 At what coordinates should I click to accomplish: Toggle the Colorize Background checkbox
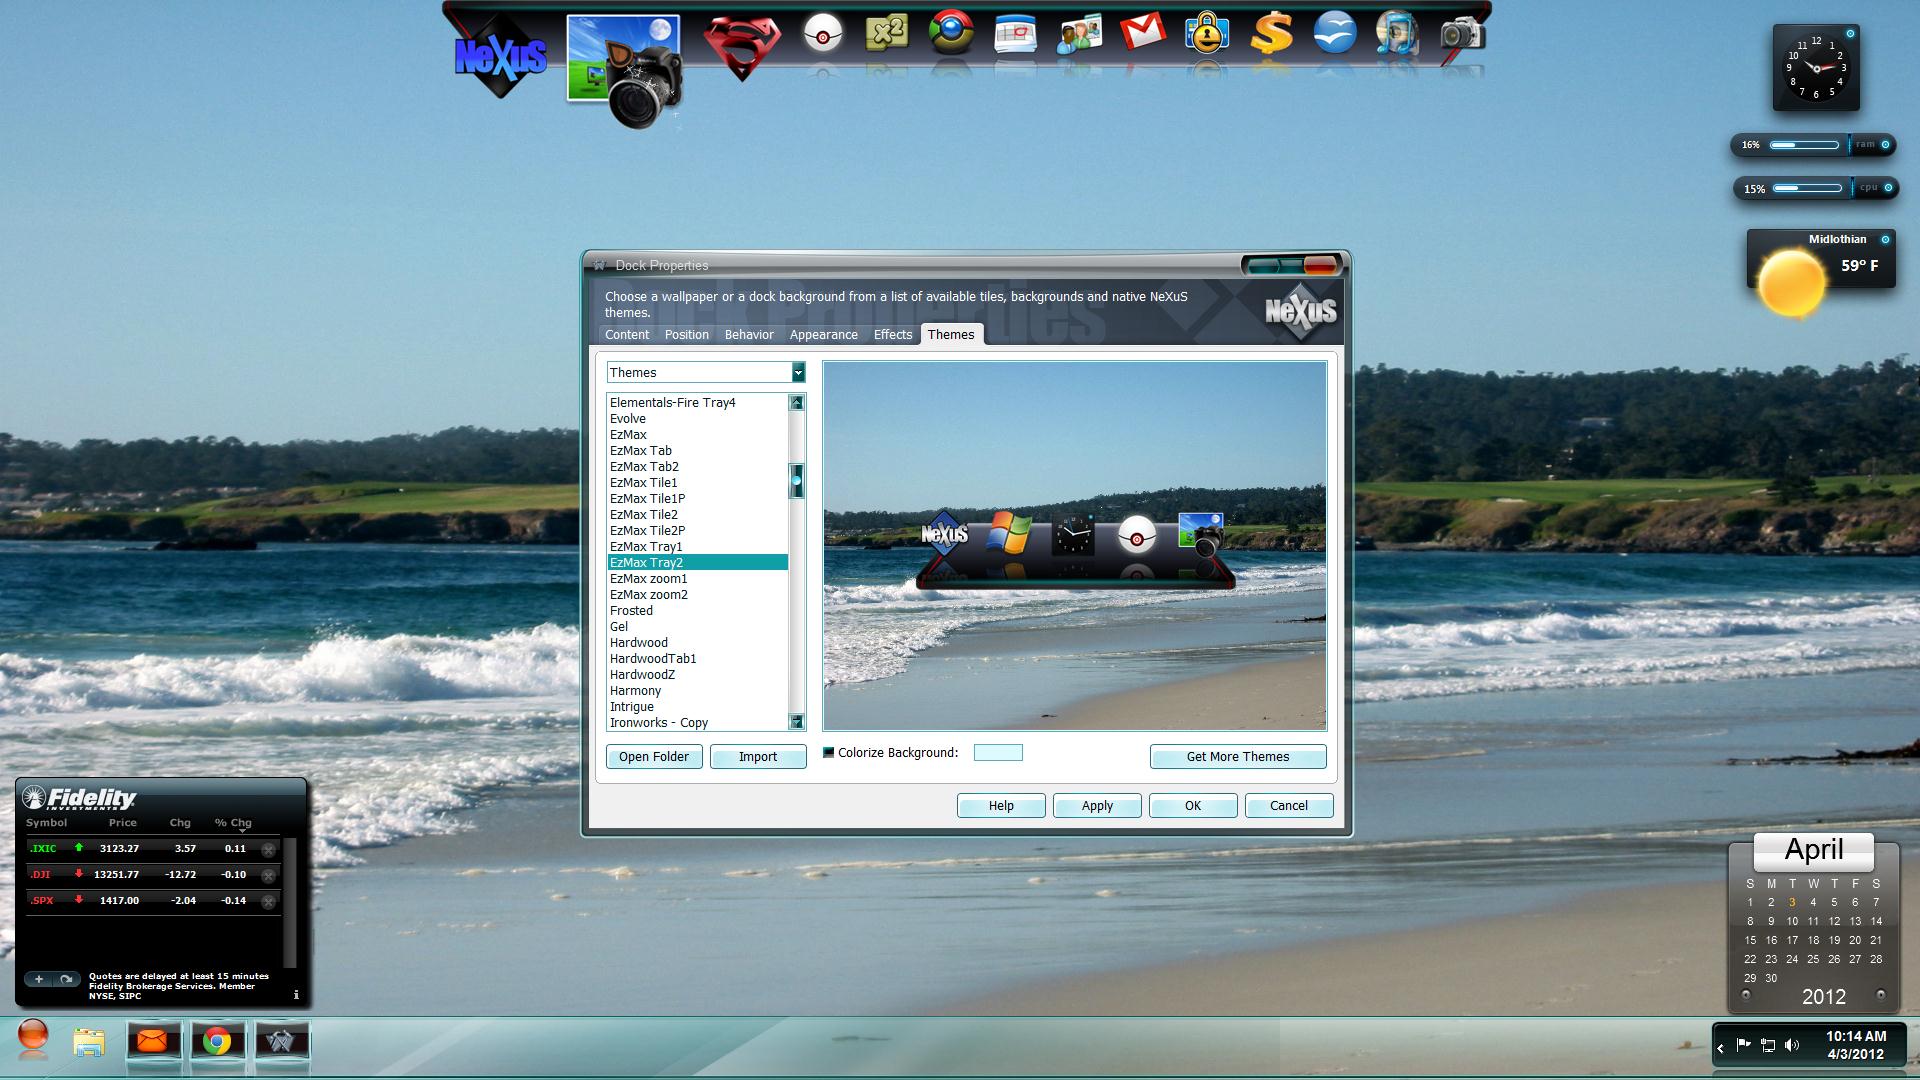coord(828,753)
